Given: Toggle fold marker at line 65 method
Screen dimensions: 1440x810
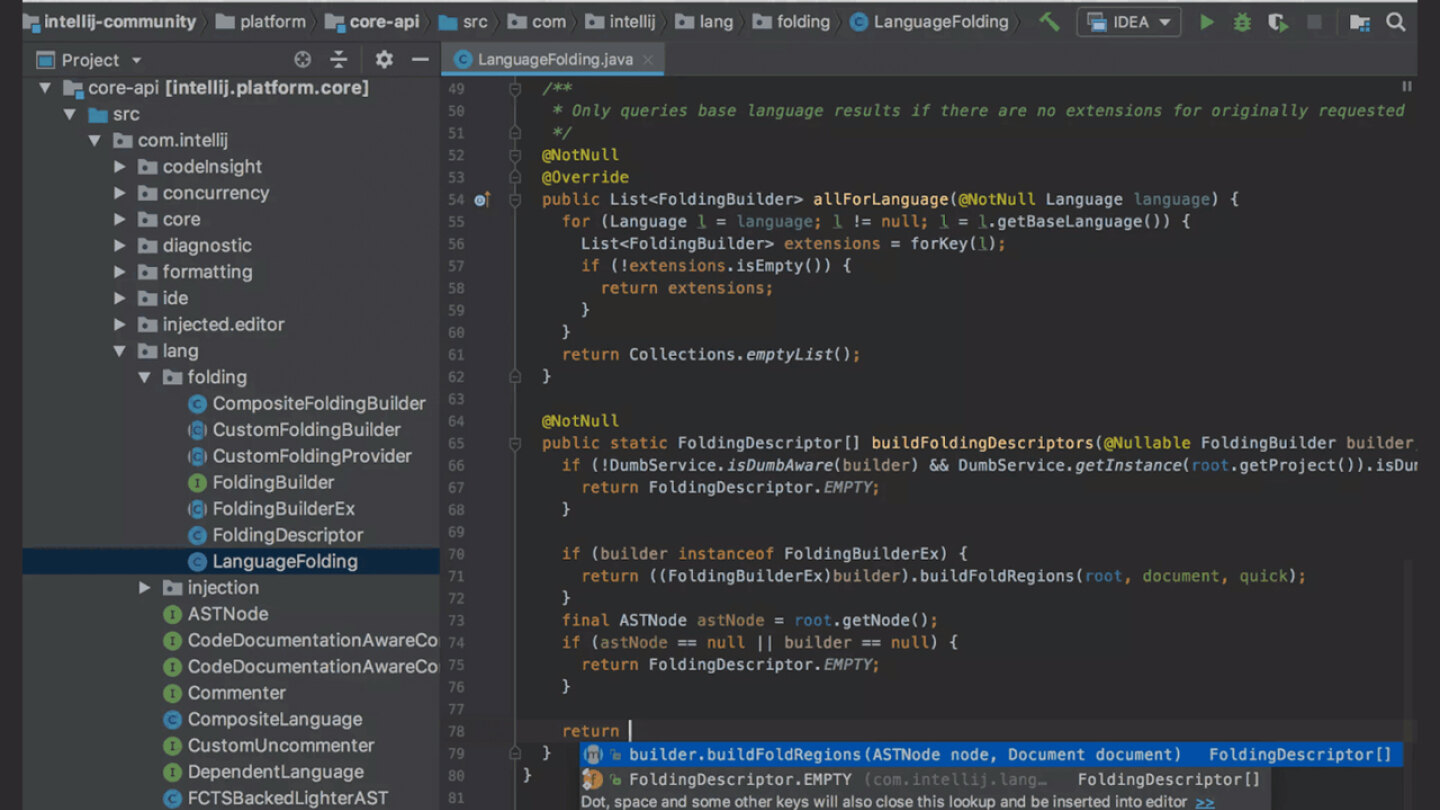Looking at the screenshot, I should [x=515, y=443].
